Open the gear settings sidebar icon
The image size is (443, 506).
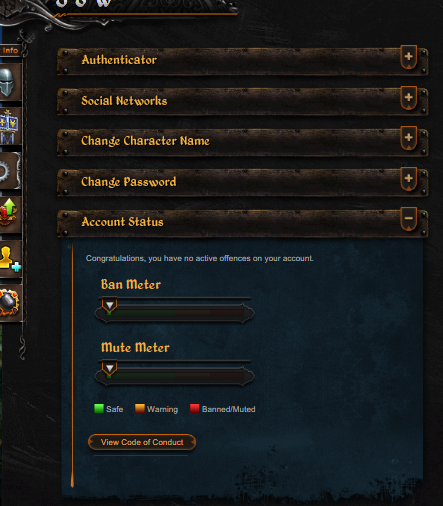[9, 171]
